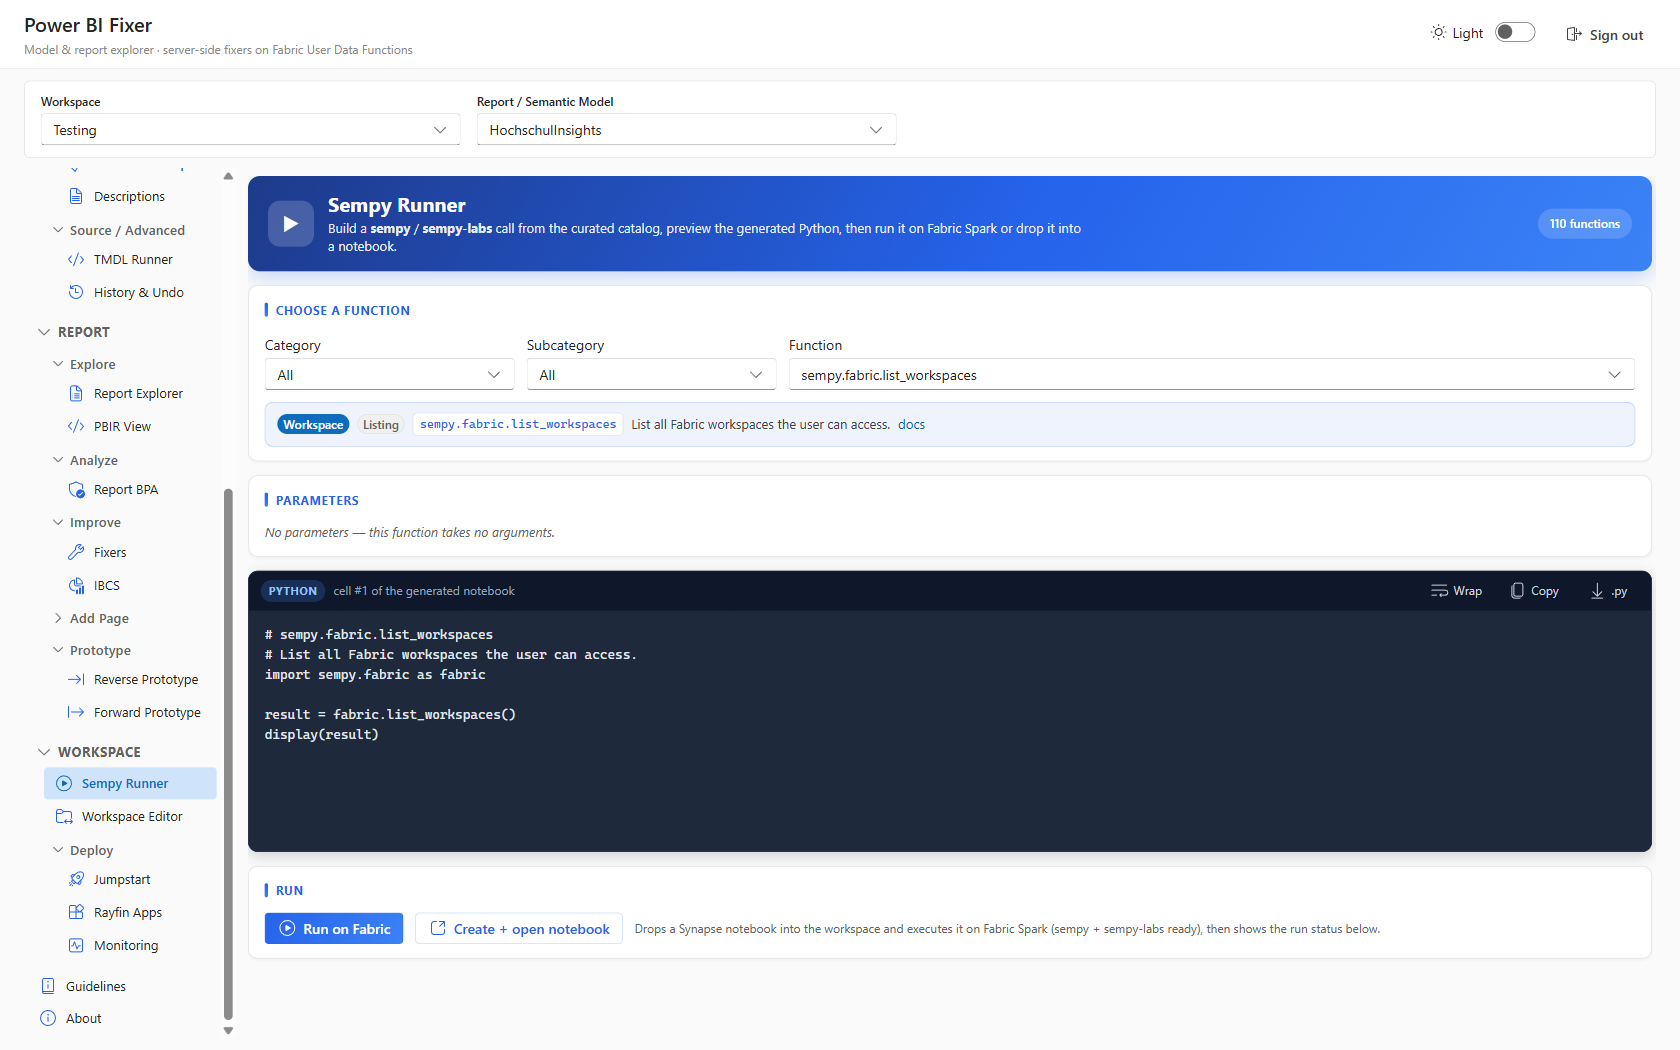Click the Guidelines info icon
This screenshot has width=1680, height=1050.
[x=48, y=986]
